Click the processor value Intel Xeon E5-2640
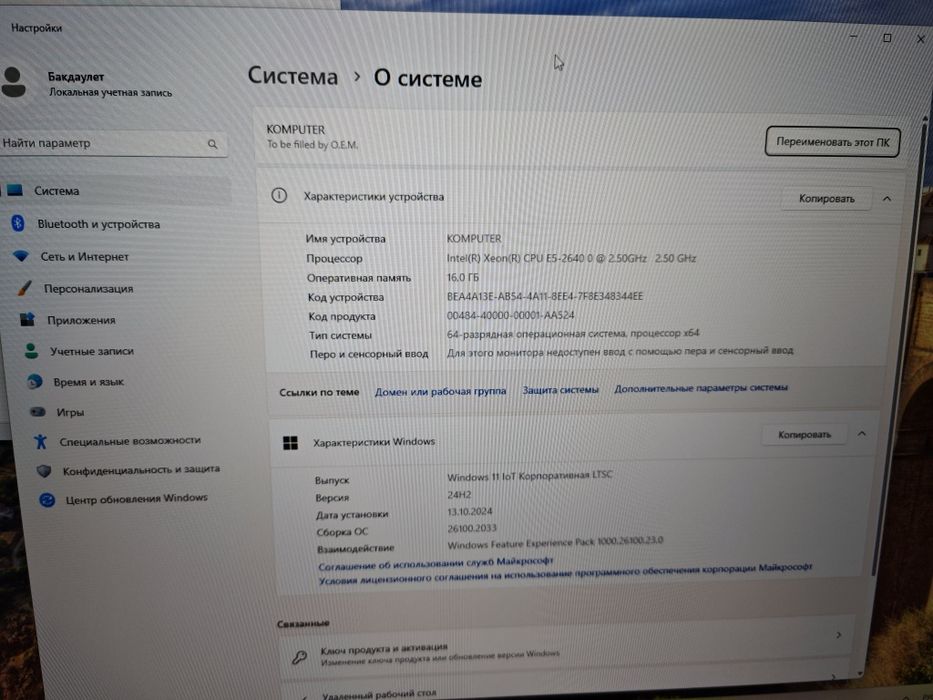This screenshot has height=700, width=933. pyautogui.click(x=571, y=258)
